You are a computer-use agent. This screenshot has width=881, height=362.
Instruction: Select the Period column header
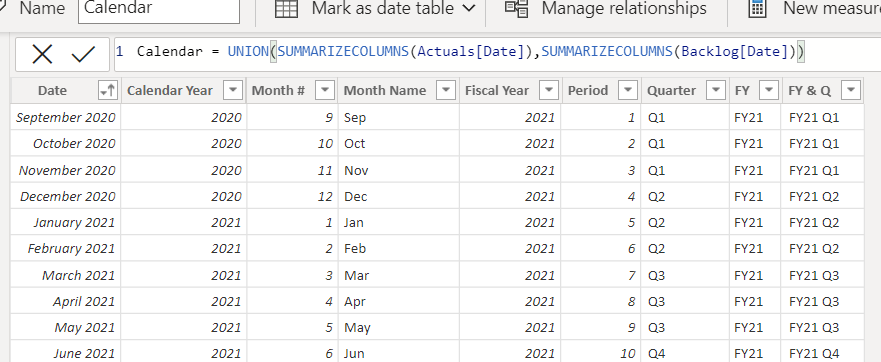click(x=588, y=90)
